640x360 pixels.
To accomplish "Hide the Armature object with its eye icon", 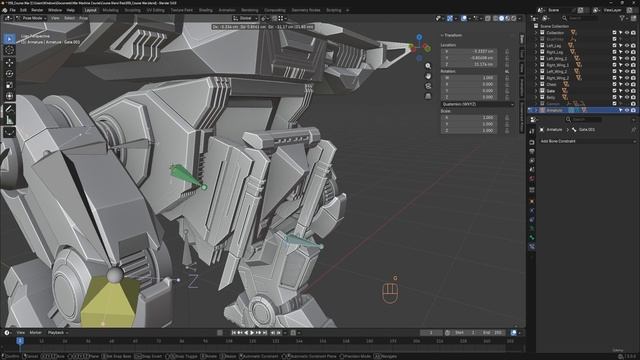I will [x=627, y=110].
